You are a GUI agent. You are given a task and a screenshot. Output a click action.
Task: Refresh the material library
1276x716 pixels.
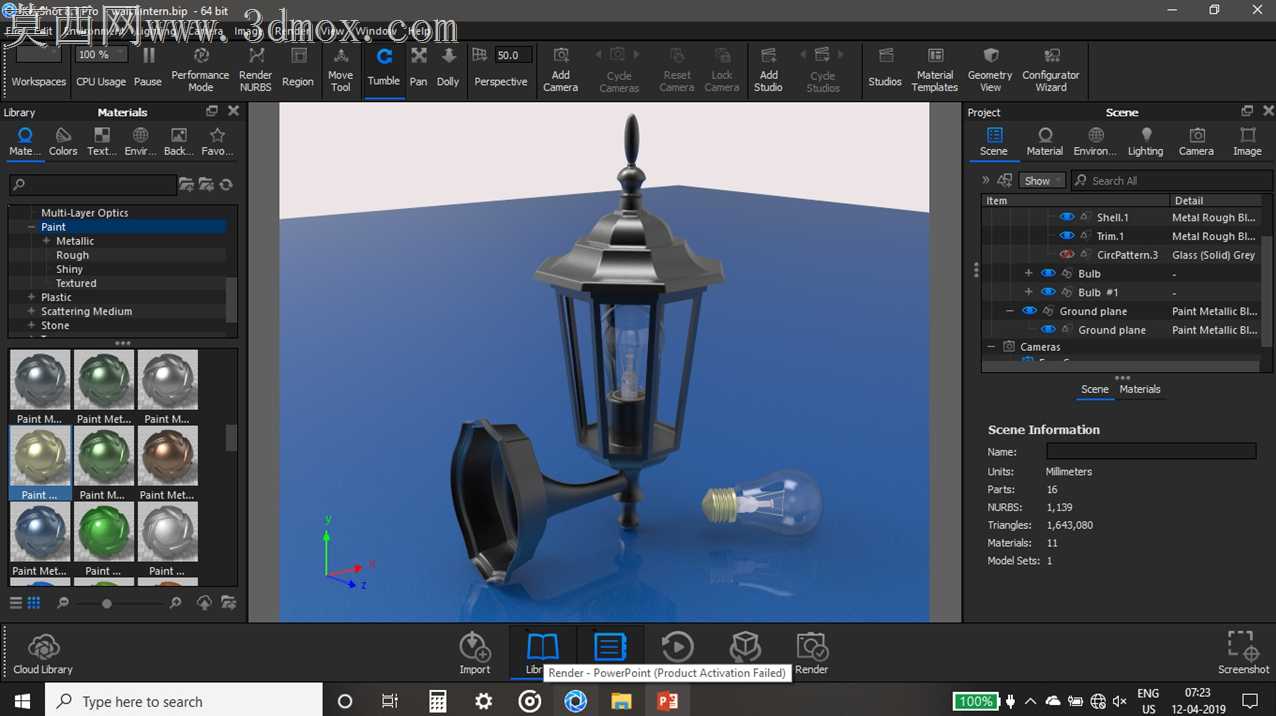tap(227, 184)
